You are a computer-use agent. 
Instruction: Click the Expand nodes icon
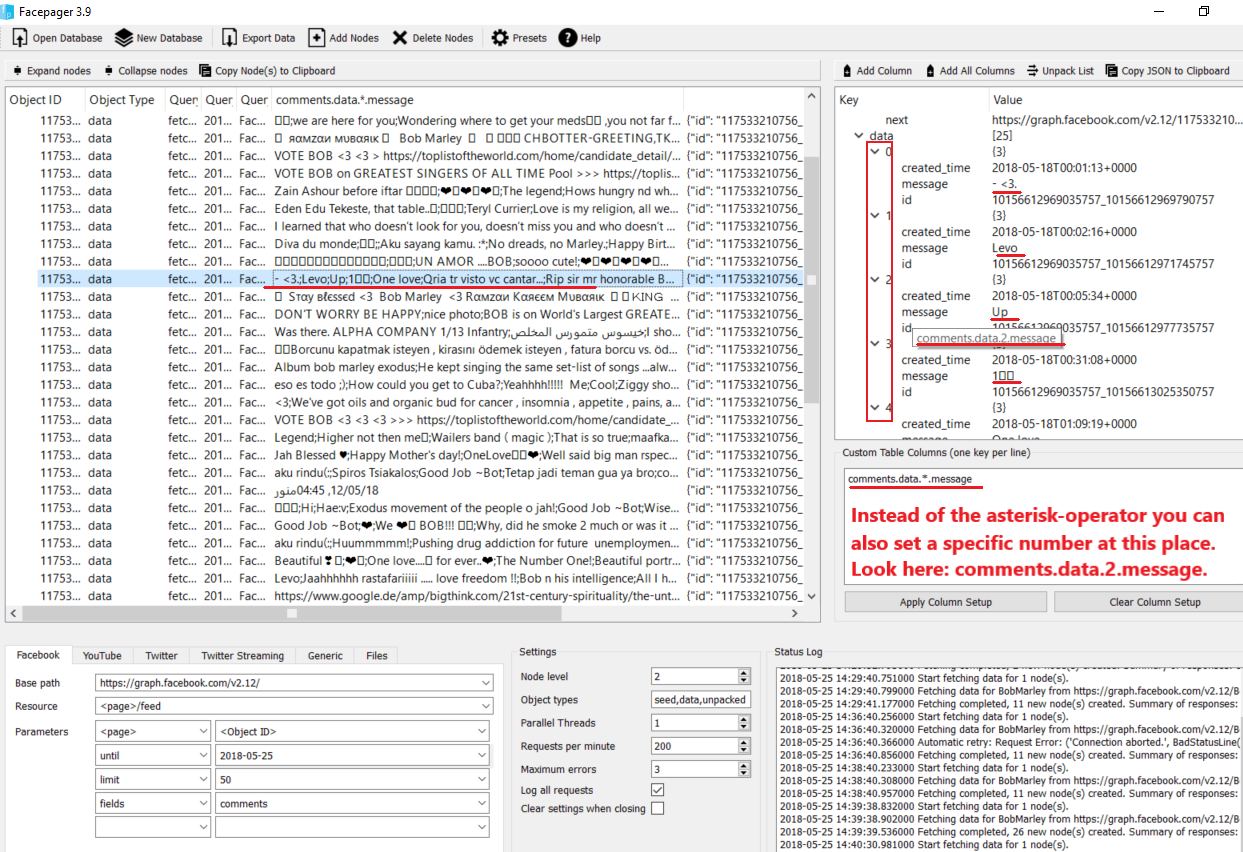point(17,71)
